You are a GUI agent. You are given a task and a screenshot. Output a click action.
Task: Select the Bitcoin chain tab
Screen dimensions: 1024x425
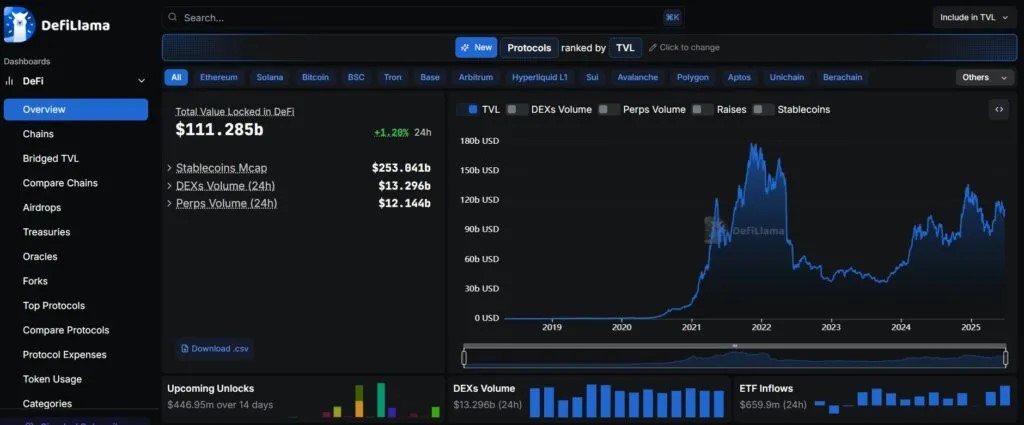click(x=315, y=77)
